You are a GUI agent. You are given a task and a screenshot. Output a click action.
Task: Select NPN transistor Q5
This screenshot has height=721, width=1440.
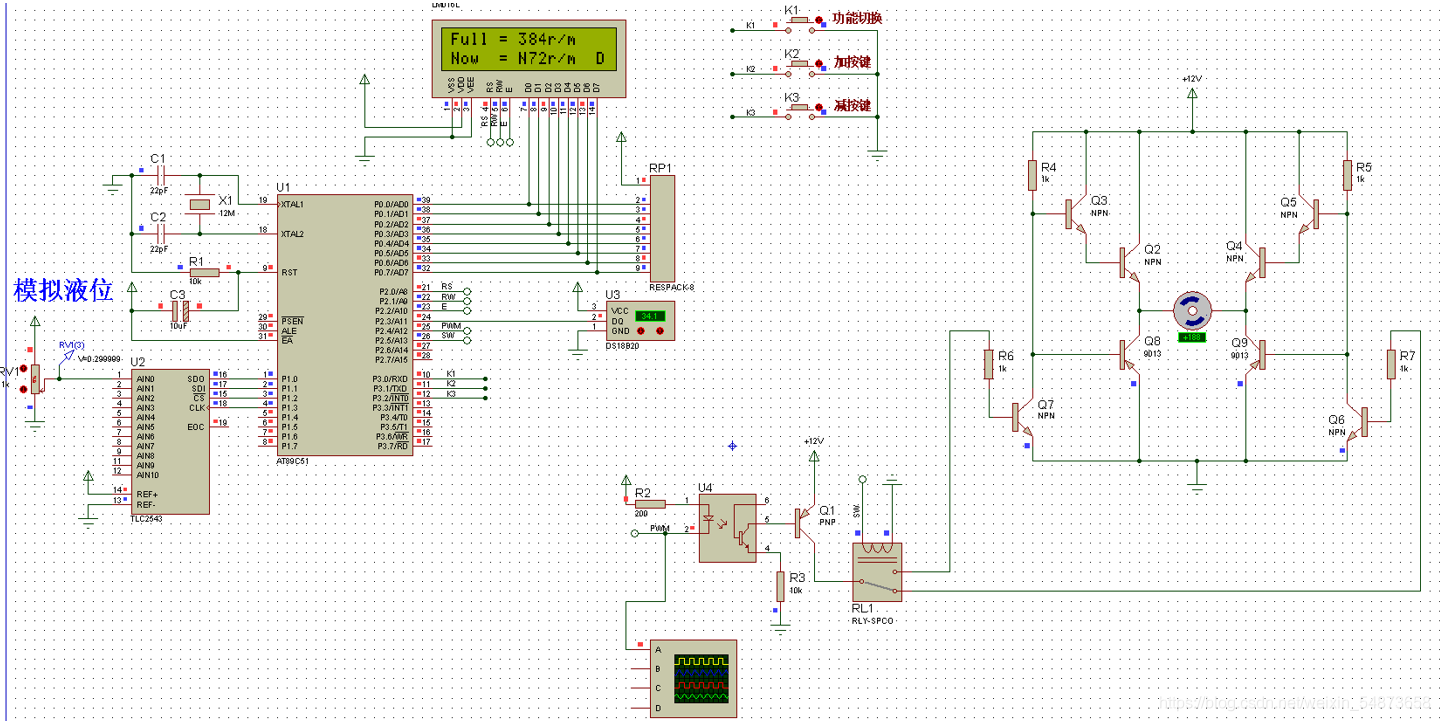(x=1308, y=212)
